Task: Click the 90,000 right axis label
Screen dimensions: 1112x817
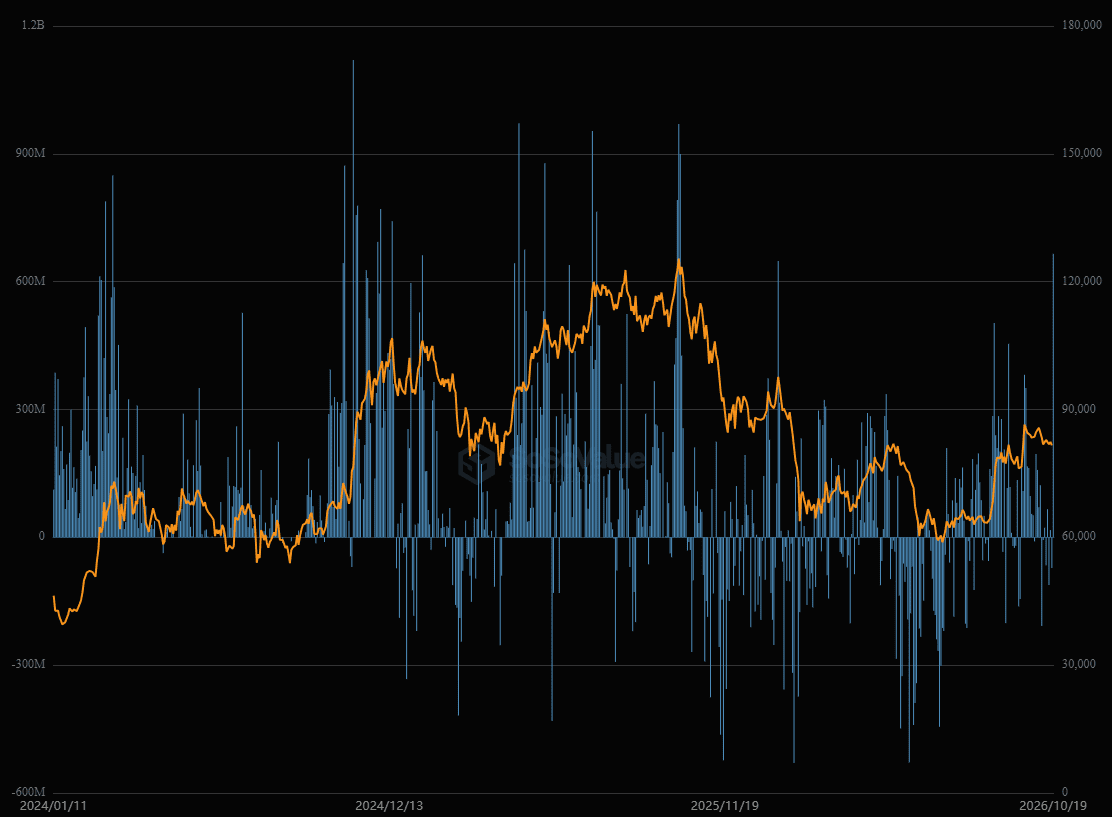Action: (1079, 409)
